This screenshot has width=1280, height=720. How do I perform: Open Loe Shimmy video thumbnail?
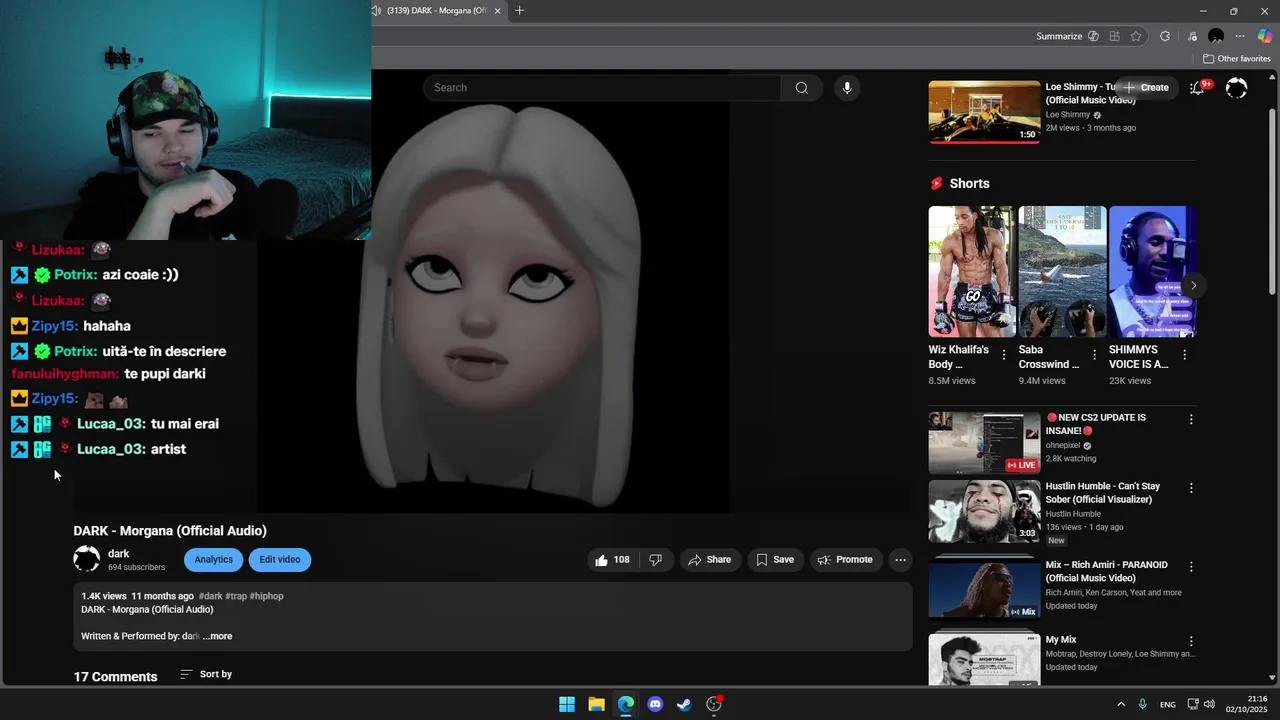984,112
